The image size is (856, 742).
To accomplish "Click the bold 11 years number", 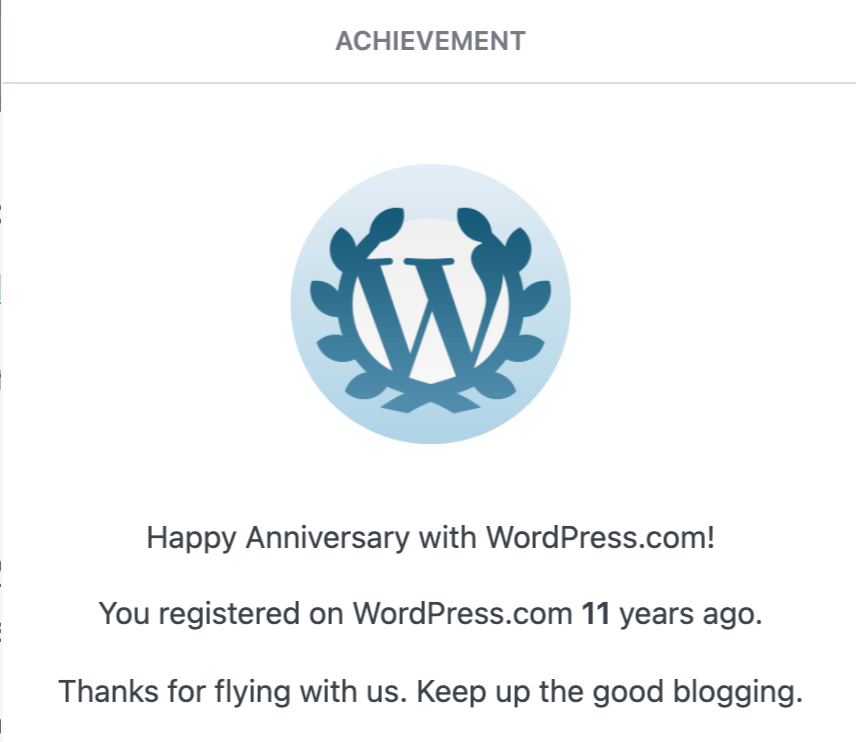I will (x=596, y=614).
